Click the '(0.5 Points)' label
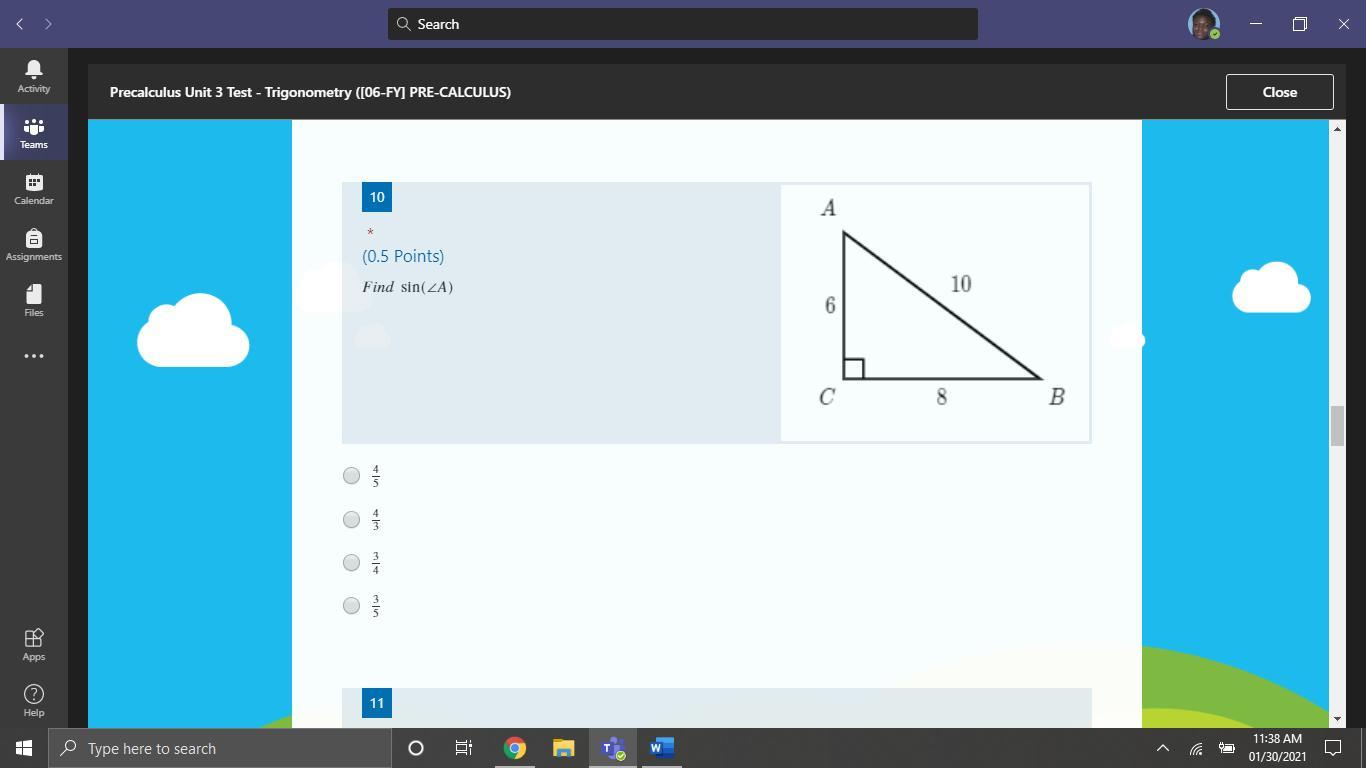Image resolution: width=1366 pixels, height=768 pixels. click(x=403, y=256)
